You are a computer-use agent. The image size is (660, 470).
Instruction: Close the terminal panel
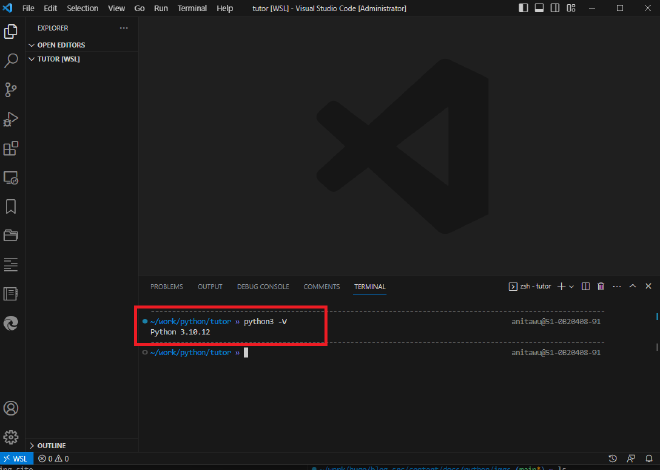(648, 286)
